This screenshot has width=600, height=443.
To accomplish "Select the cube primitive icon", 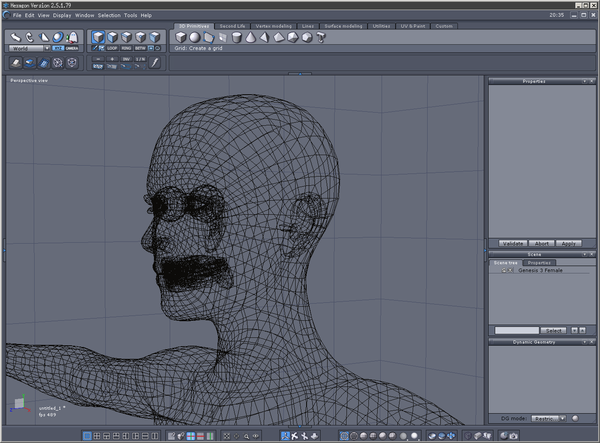I will [x=181, y=37].
